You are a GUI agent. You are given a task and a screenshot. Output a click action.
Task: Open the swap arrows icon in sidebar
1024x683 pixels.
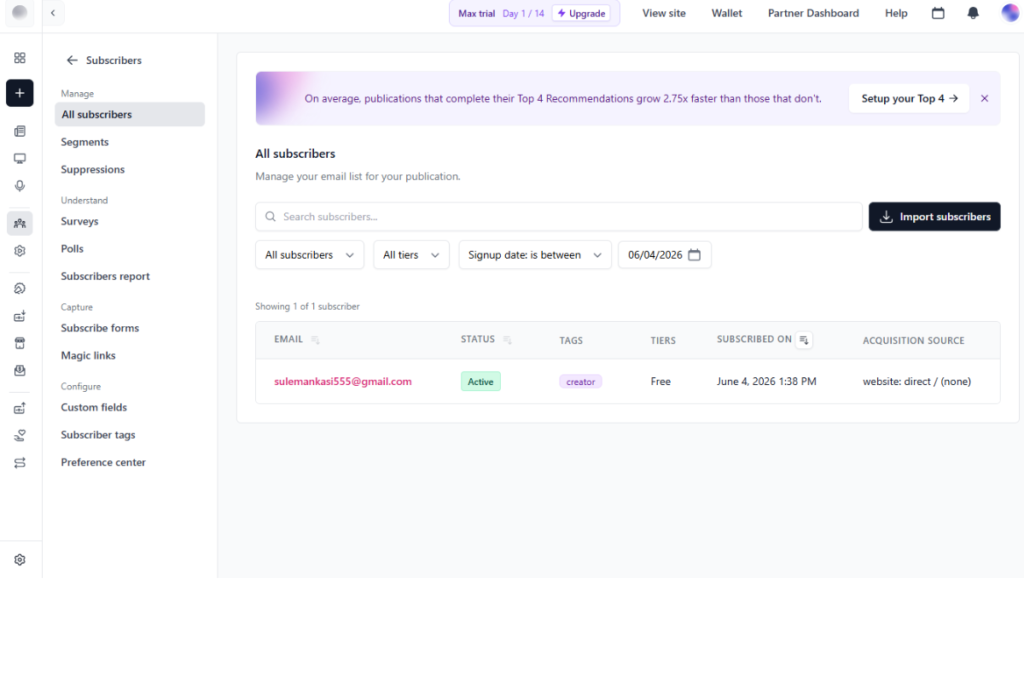[20, 463]
